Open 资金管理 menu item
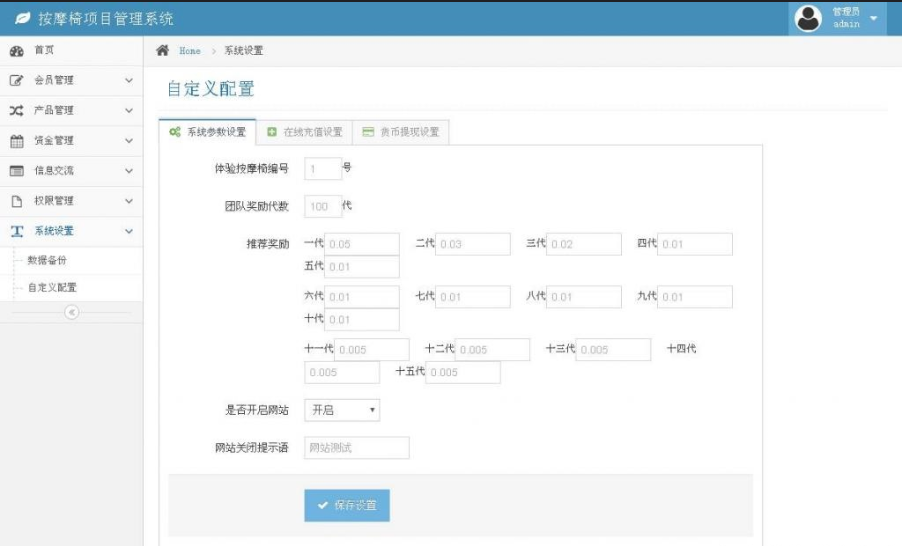Viewport: 908px width, 546px height. 71,141
